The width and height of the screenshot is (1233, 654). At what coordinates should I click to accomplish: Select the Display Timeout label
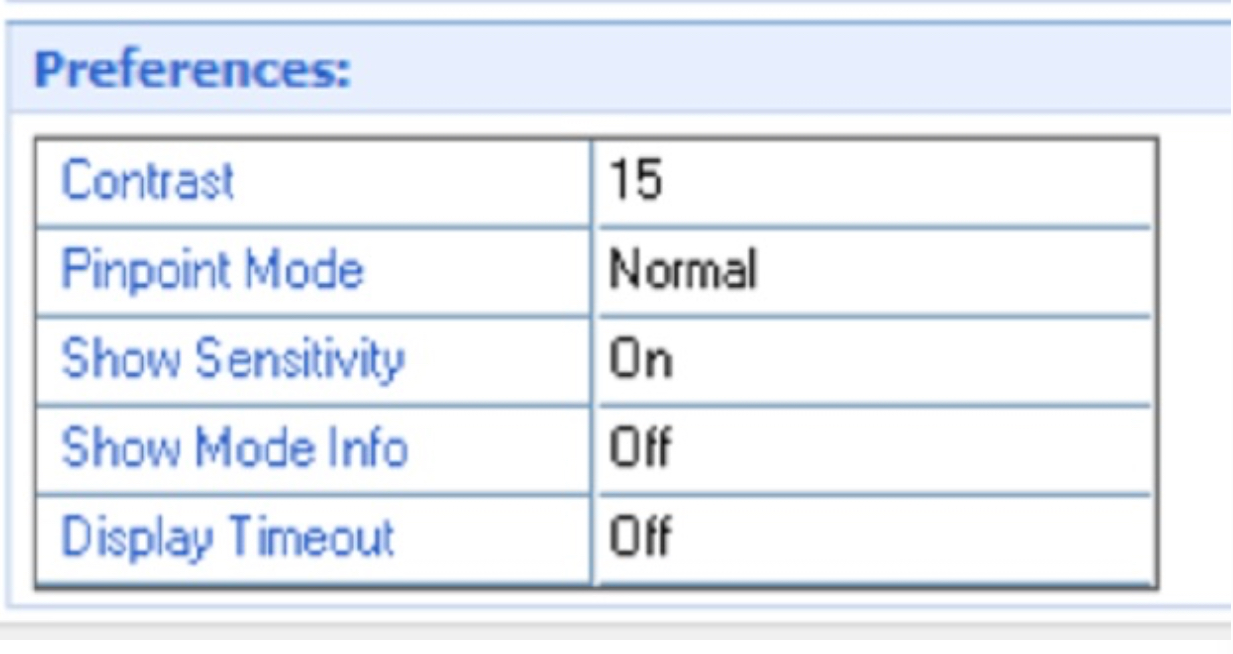[x=228, y=538]
